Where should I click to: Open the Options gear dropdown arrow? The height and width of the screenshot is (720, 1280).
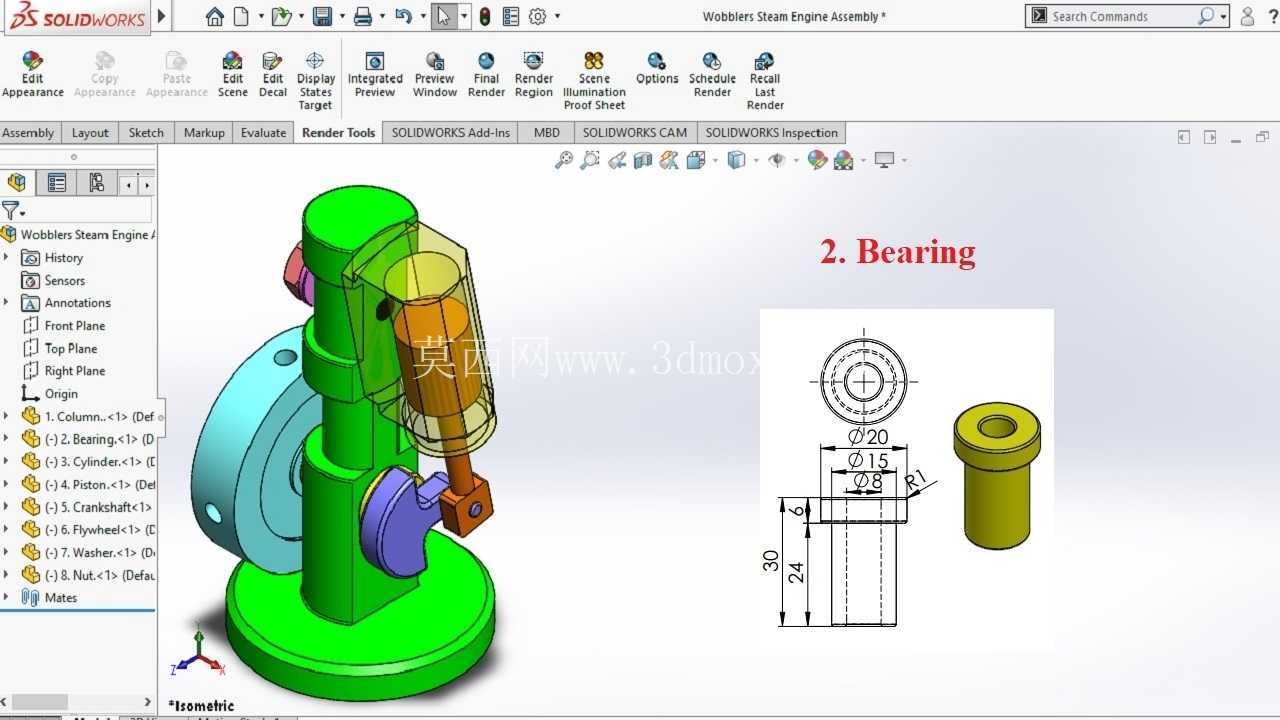pyautogui.click(x=557, y=16)
